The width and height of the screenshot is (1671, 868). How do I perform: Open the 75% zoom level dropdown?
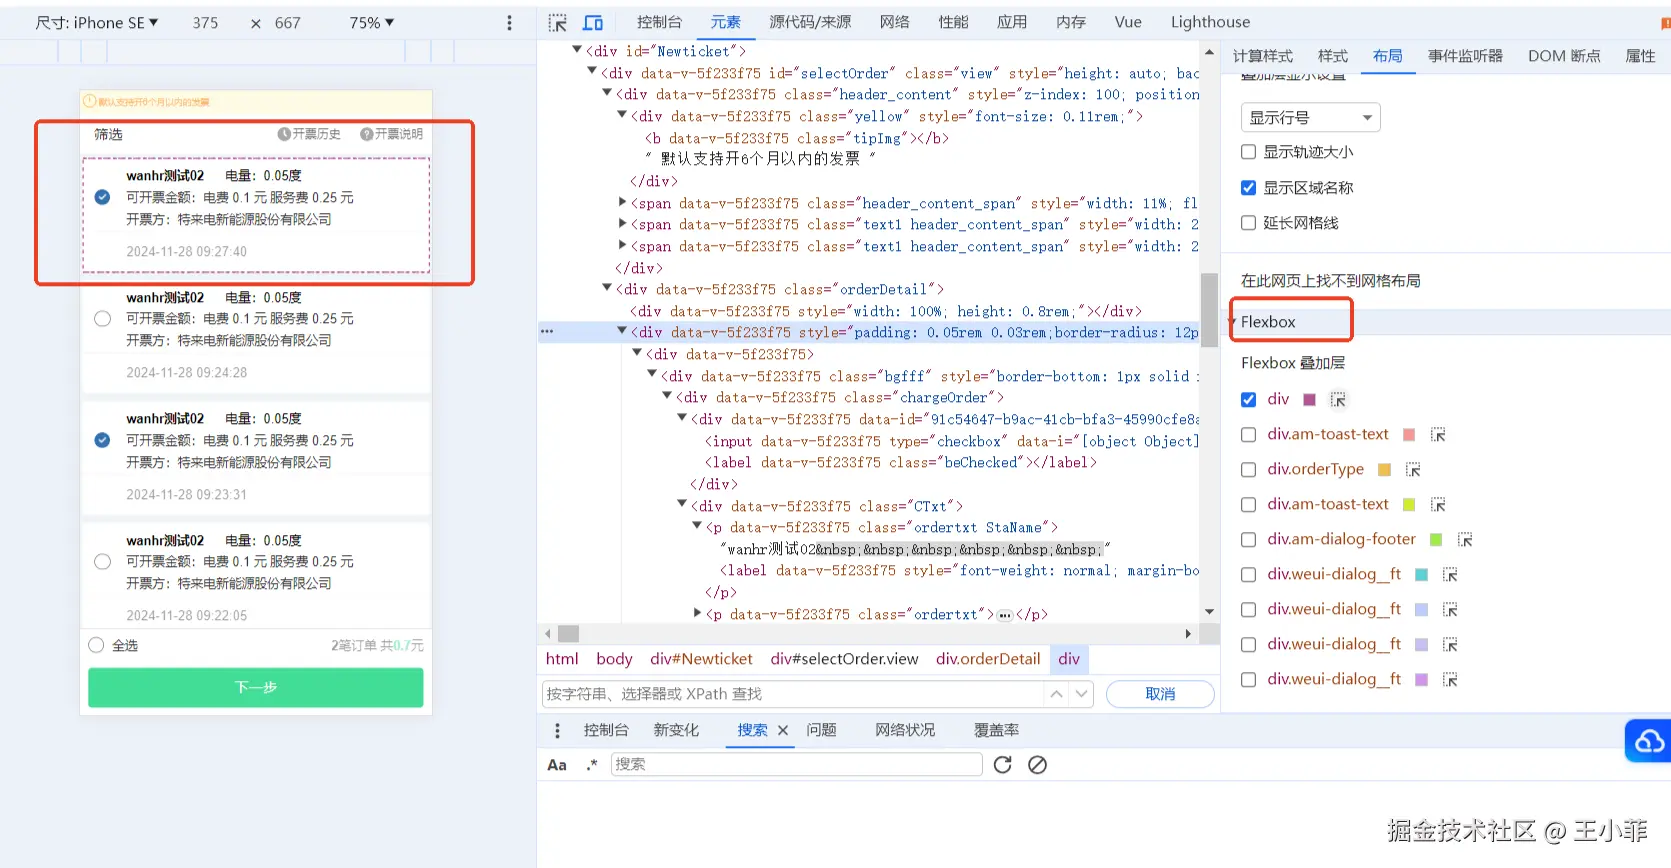(x=371, y=22)
